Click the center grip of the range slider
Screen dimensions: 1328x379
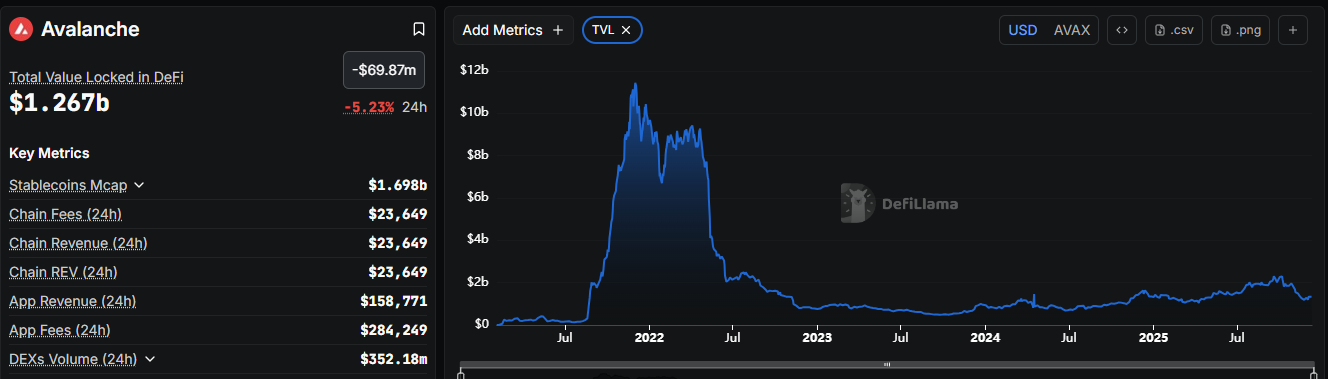point(886,364)
